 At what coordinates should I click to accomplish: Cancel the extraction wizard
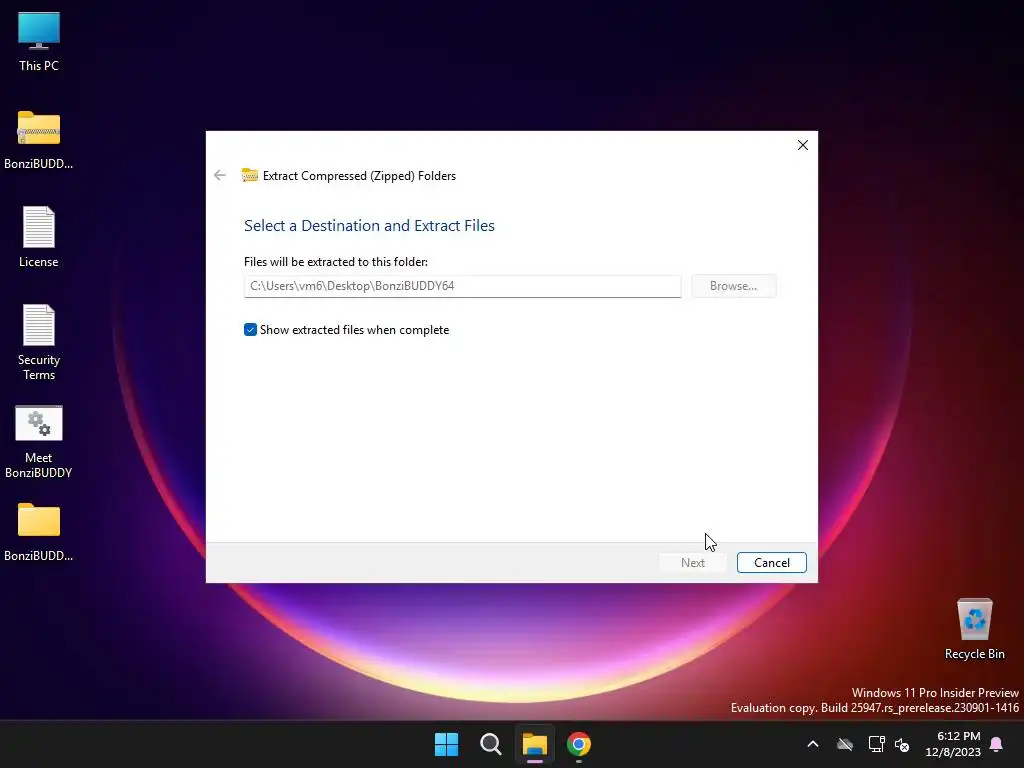tap(772, 563)
